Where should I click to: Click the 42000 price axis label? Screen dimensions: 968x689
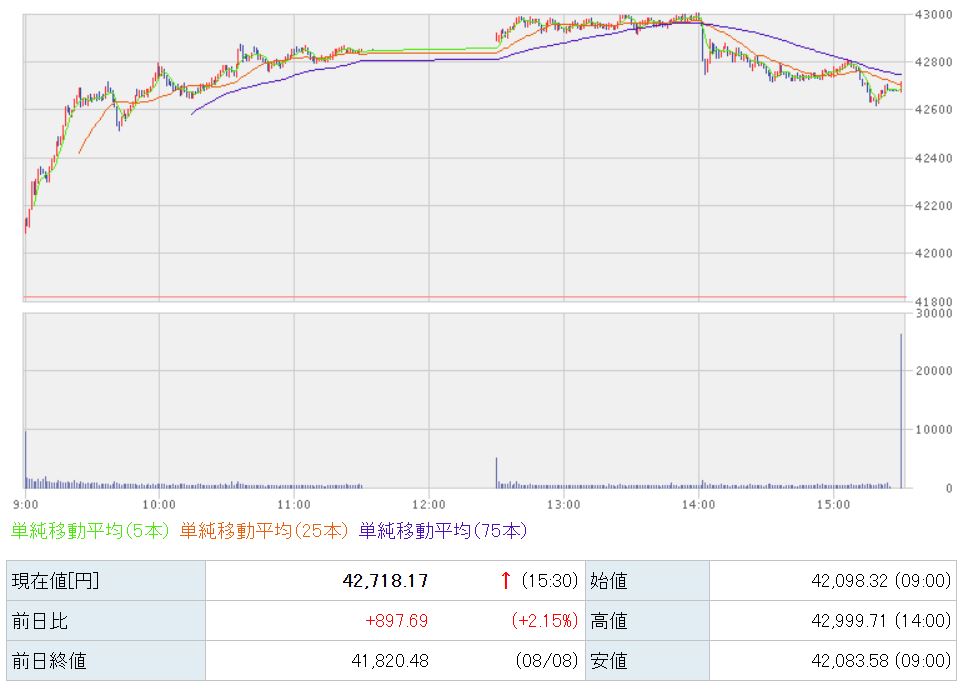933,253
